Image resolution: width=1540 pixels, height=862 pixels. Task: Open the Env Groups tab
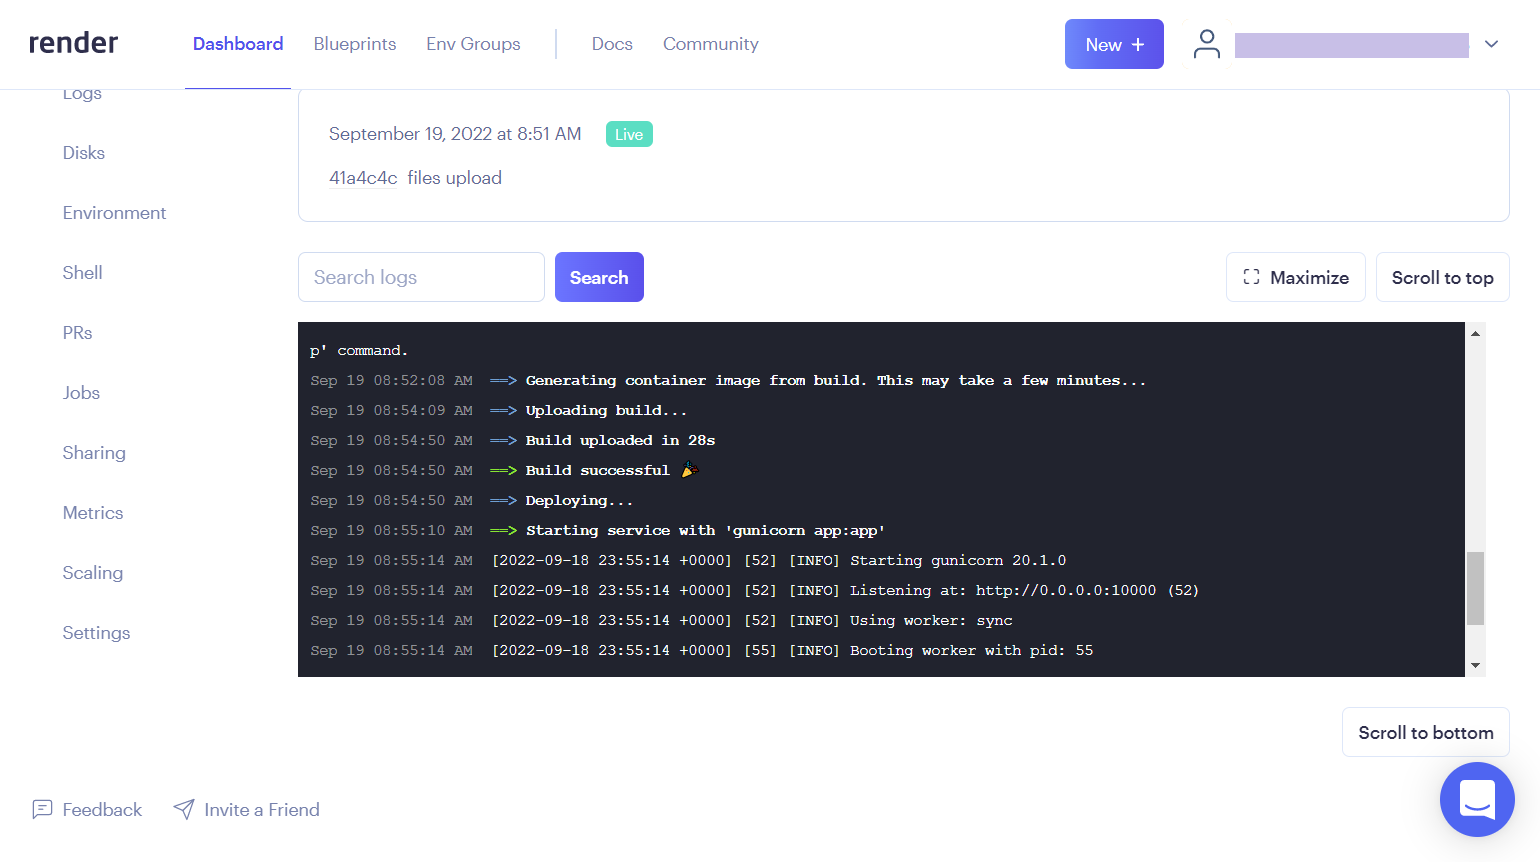pos(473,43)
